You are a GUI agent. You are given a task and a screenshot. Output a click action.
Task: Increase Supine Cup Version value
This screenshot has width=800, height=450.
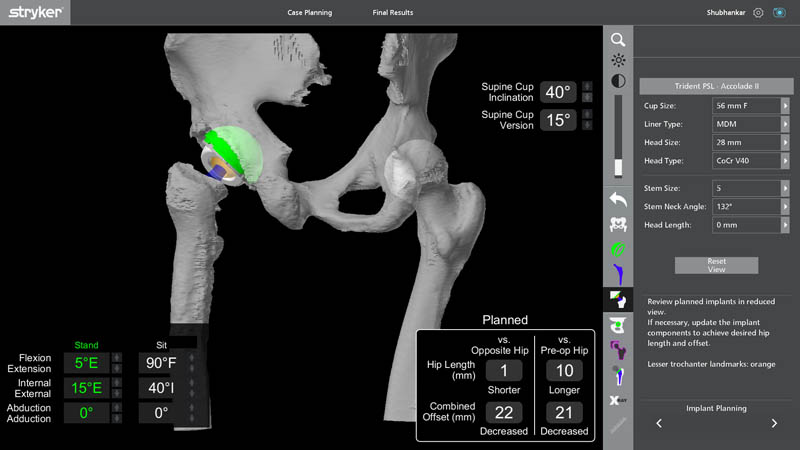pyautogui.click(x=587, y=114)
